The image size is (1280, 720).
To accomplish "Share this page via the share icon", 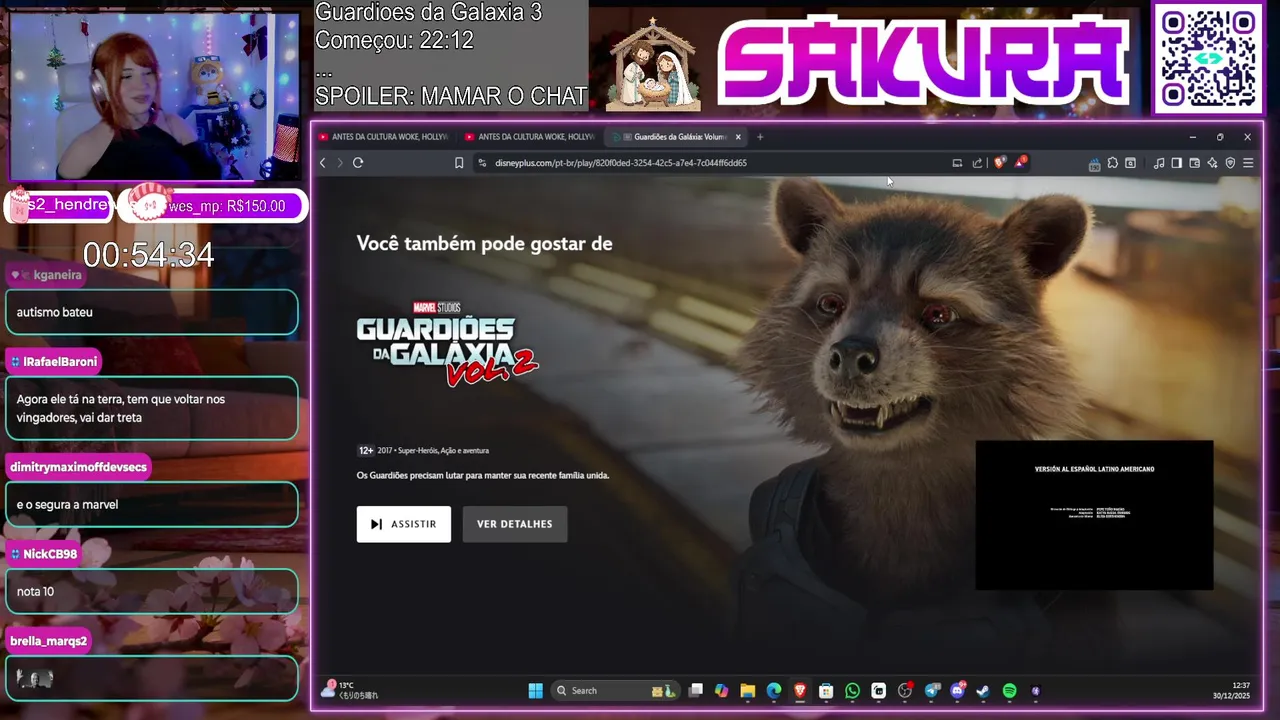I will click(977, 163).
